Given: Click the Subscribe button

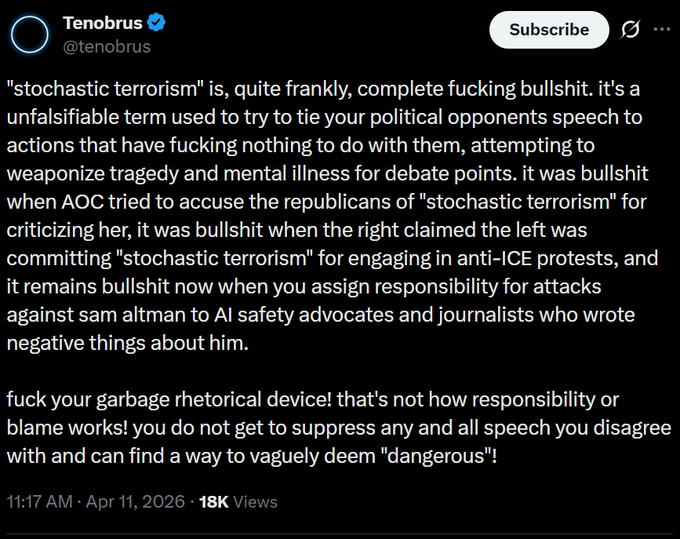Looking at the screenshot, I should point(549,30).
